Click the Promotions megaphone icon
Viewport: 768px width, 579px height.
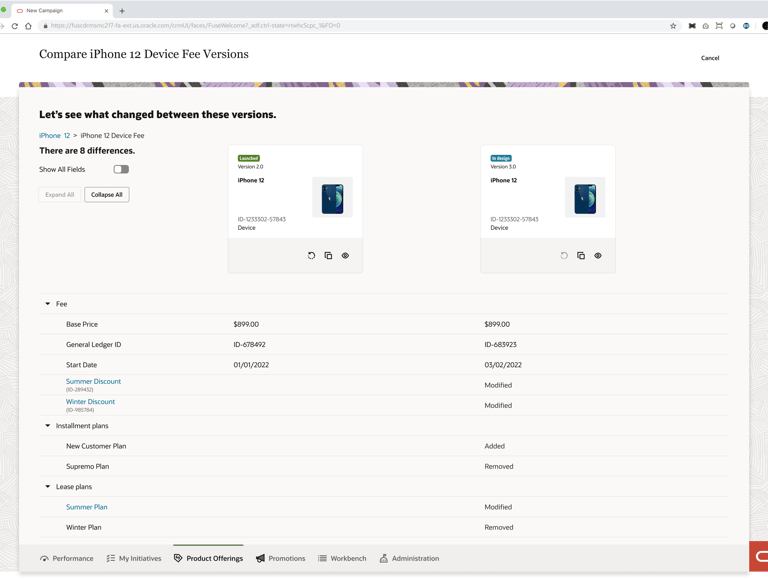click(x=260, y=558)
